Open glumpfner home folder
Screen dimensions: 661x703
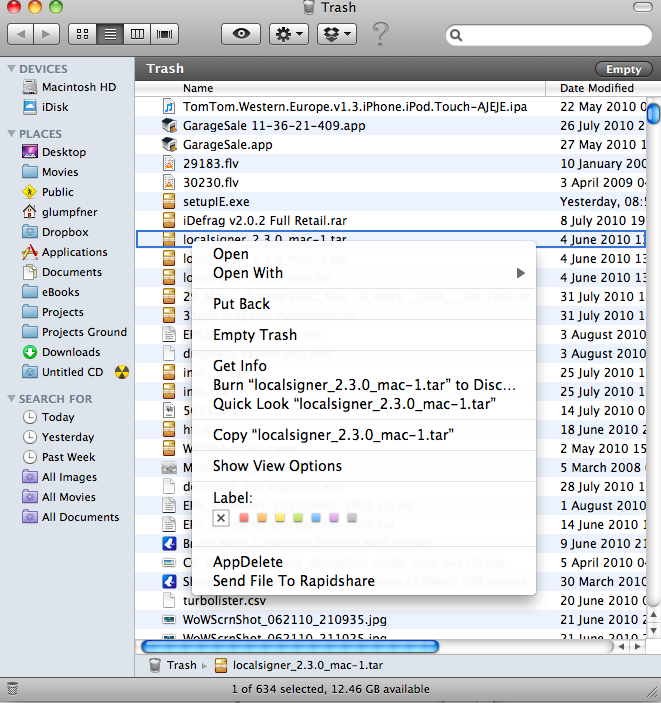[60, 212]
